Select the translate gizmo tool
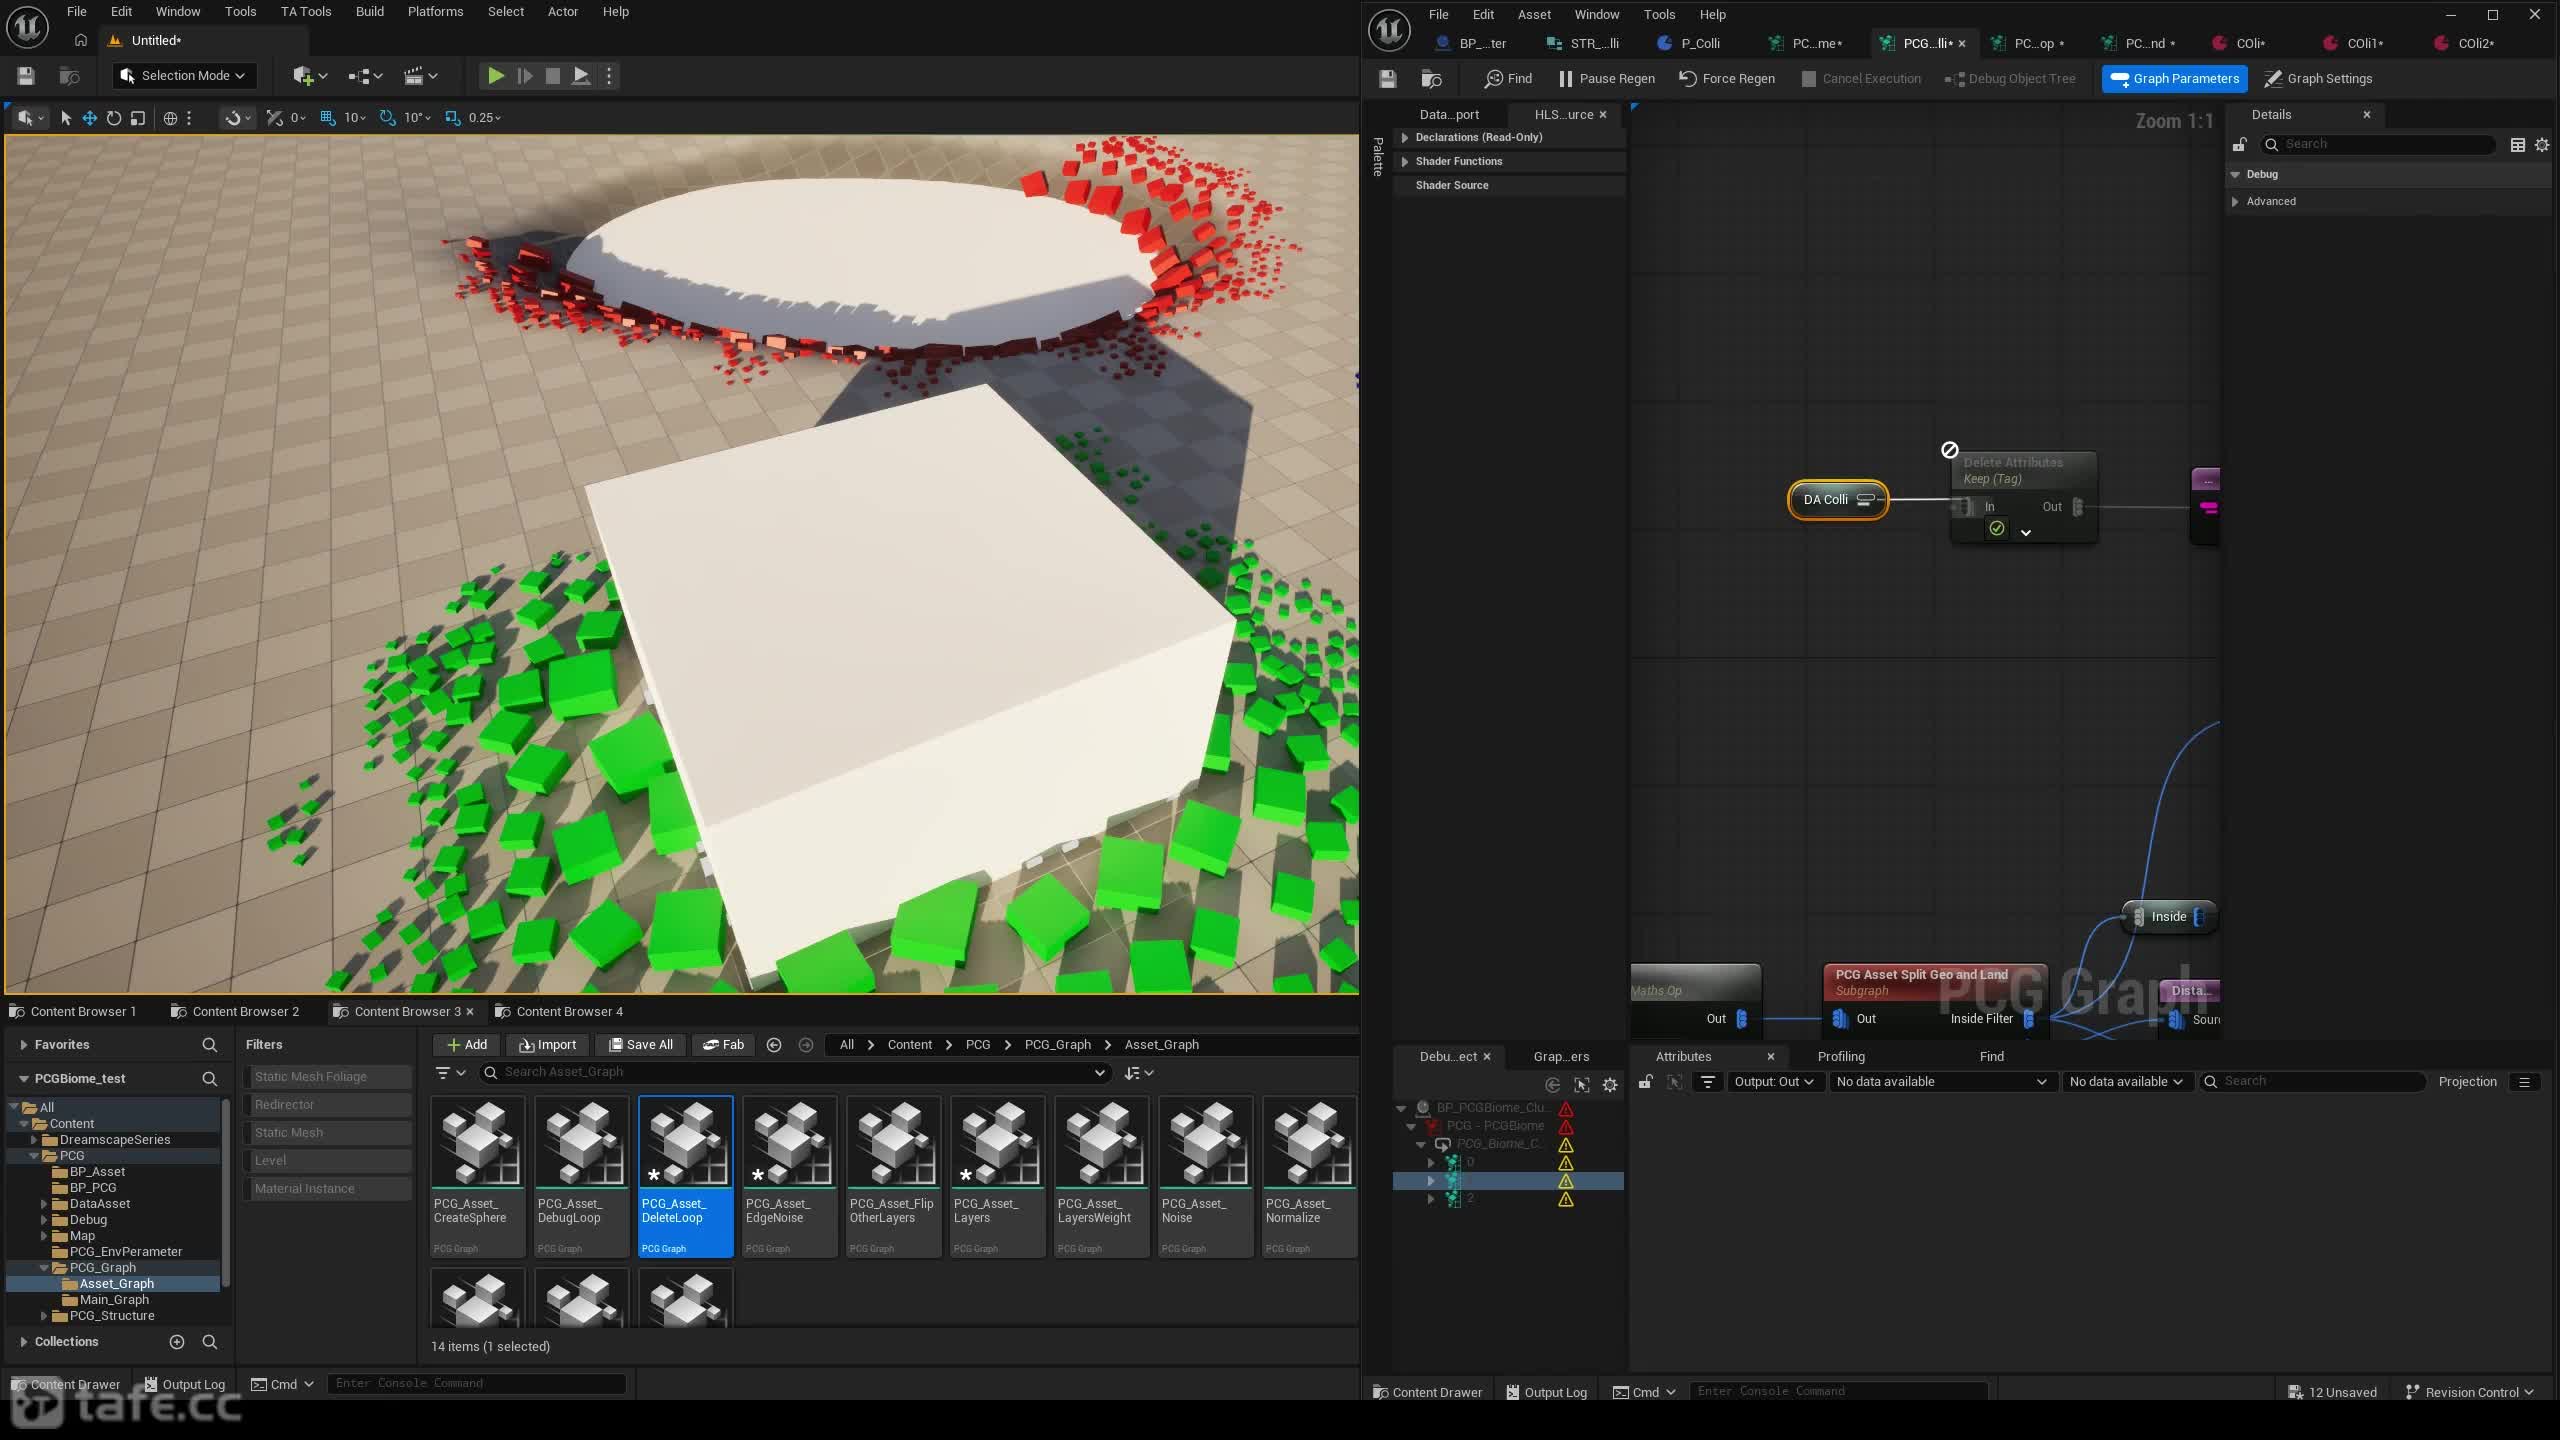The image size is (2560, 1440). click(90, 118)
